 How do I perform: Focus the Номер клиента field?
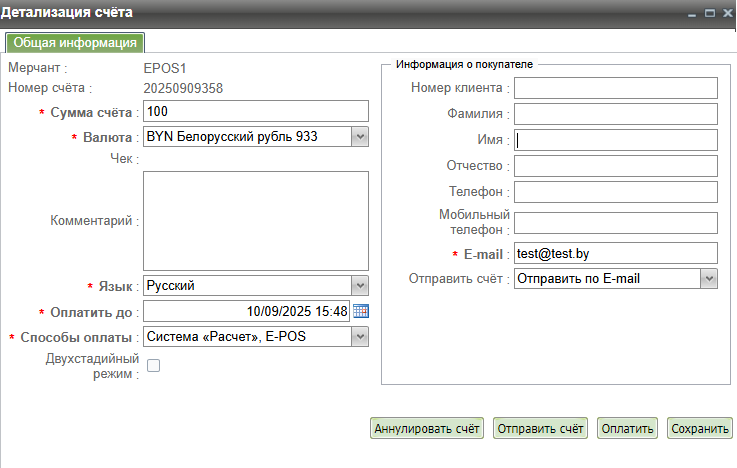pyautogui.click(x=616, y=89)
